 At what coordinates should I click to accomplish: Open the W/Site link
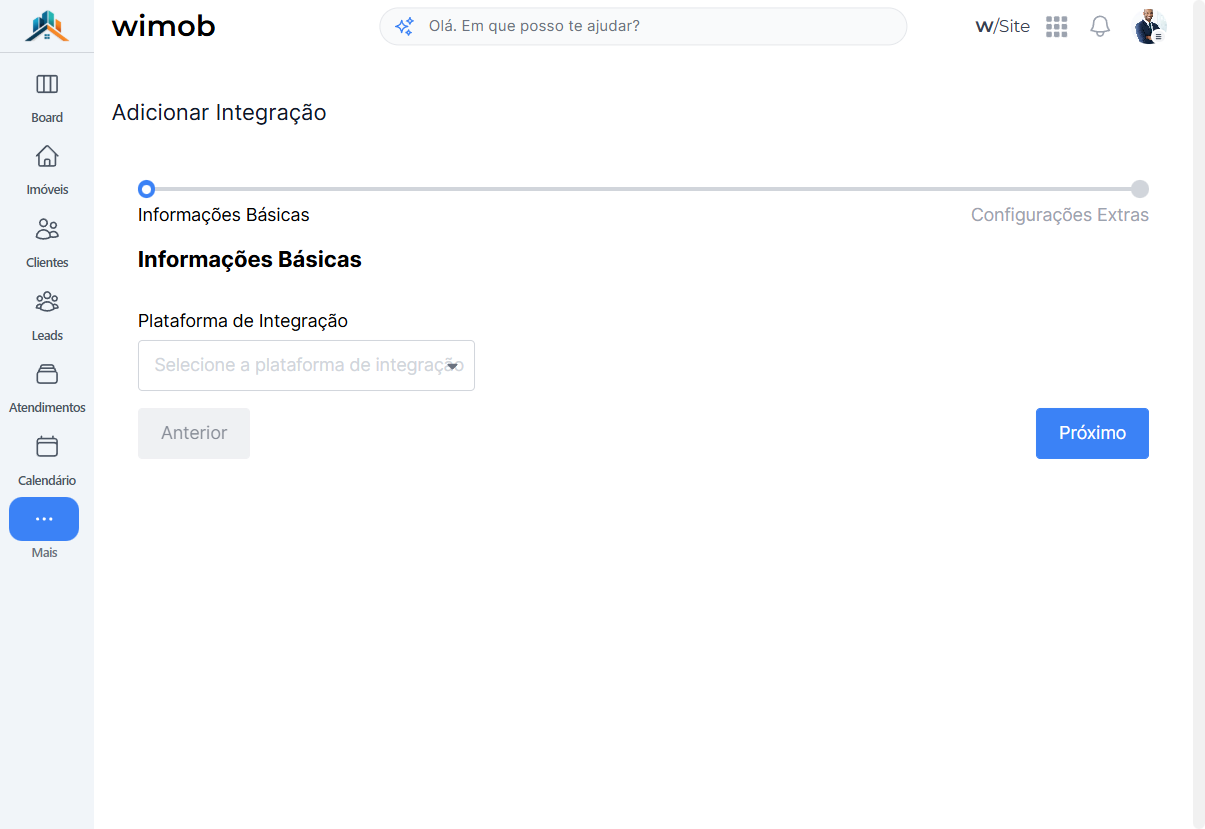pos(1002,27)
